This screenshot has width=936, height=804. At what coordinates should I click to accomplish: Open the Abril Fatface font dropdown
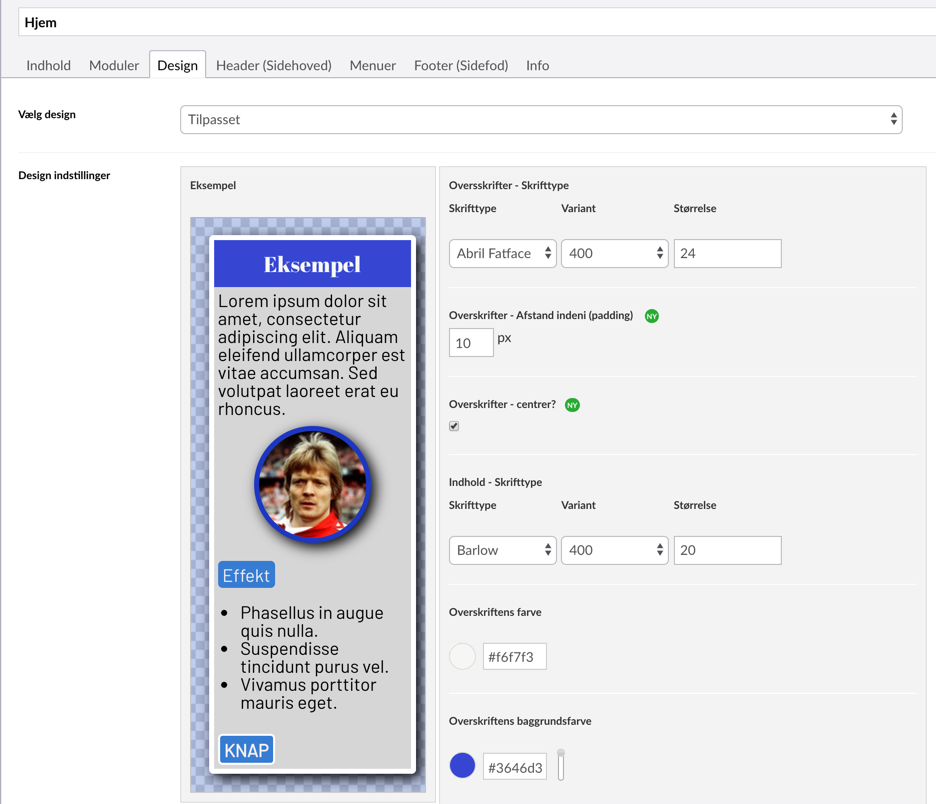(x=503, y=254)
